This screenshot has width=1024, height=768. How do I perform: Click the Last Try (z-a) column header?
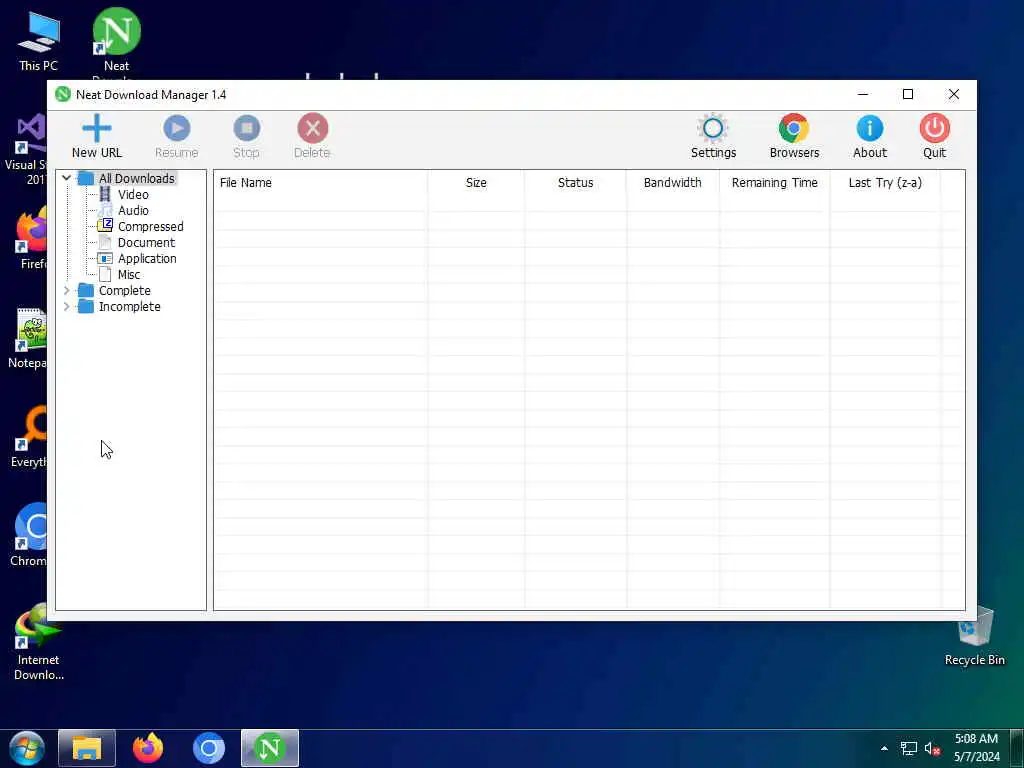click(885, 183)
